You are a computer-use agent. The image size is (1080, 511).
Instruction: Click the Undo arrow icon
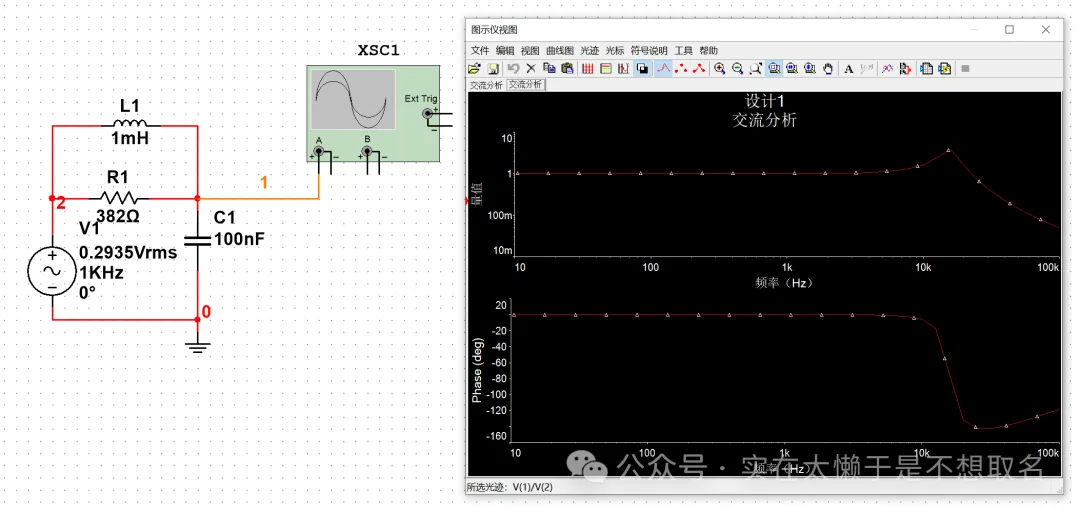coord(513,68)
